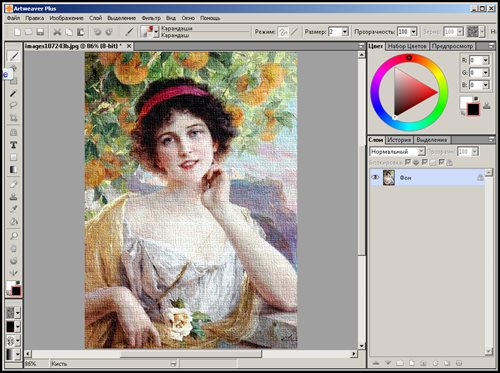Select the Eyedropper tool
This screenshot has height=373, width=500.
pyautogui.click(x=13, y=209)
